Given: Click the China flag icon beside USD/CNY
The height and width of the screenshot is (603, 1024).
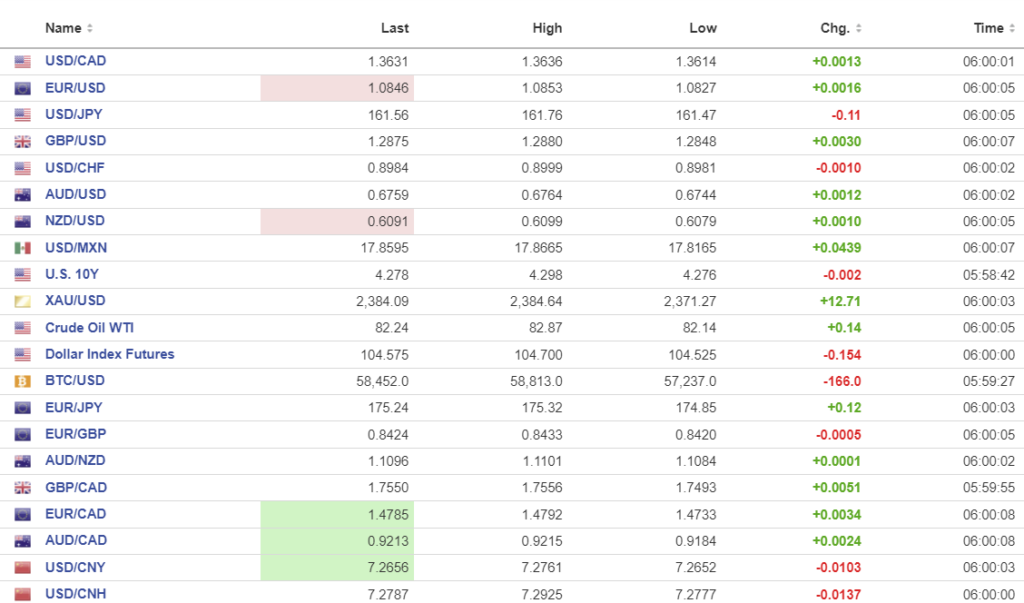Looking at the screenshot, I should tap(22, 568).
